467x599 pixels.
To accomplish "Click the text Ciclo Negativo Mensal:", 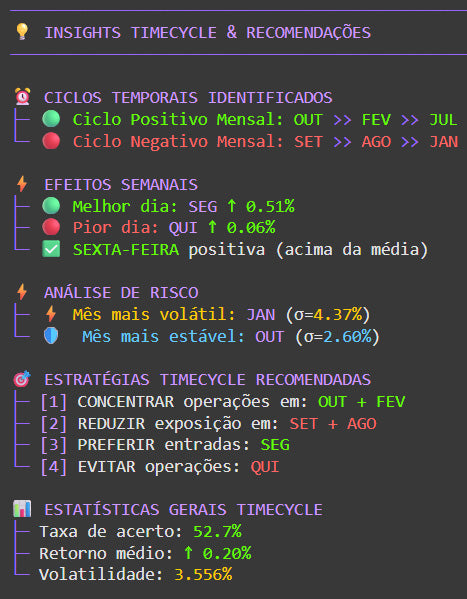I will click(x=178, y=142).
